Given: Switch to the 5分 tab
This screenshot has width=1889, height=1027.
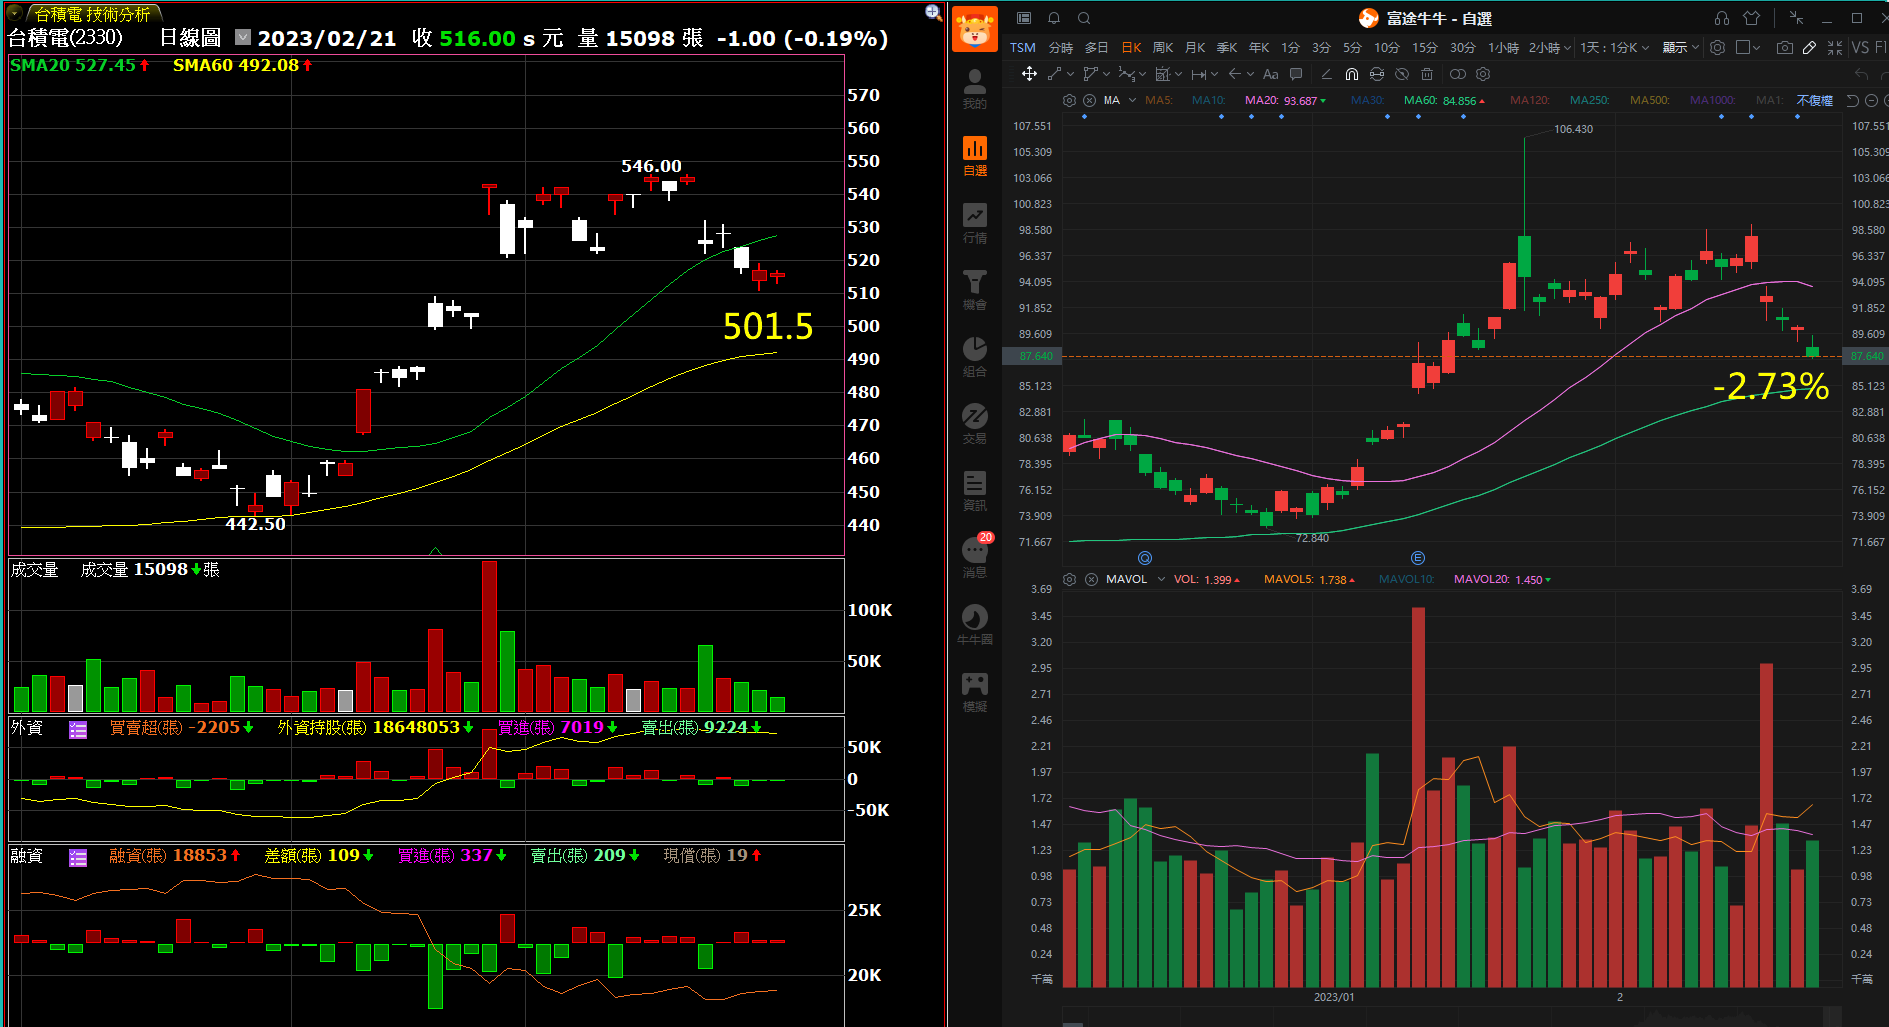Looking at the screenshot, I should point(1352,47).
